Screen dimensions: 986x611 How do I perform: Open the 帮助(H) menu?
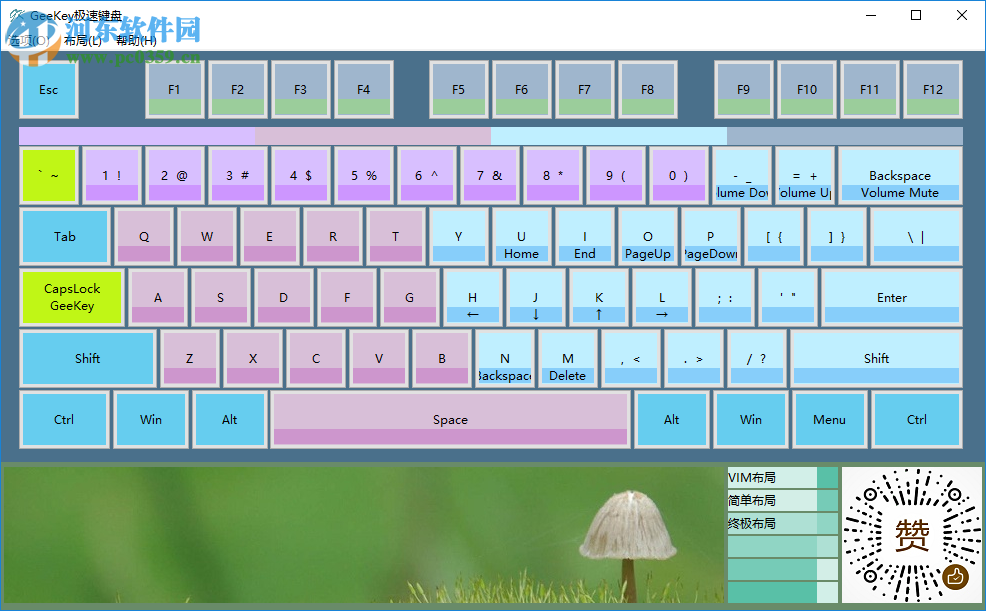tap(136, 41)
